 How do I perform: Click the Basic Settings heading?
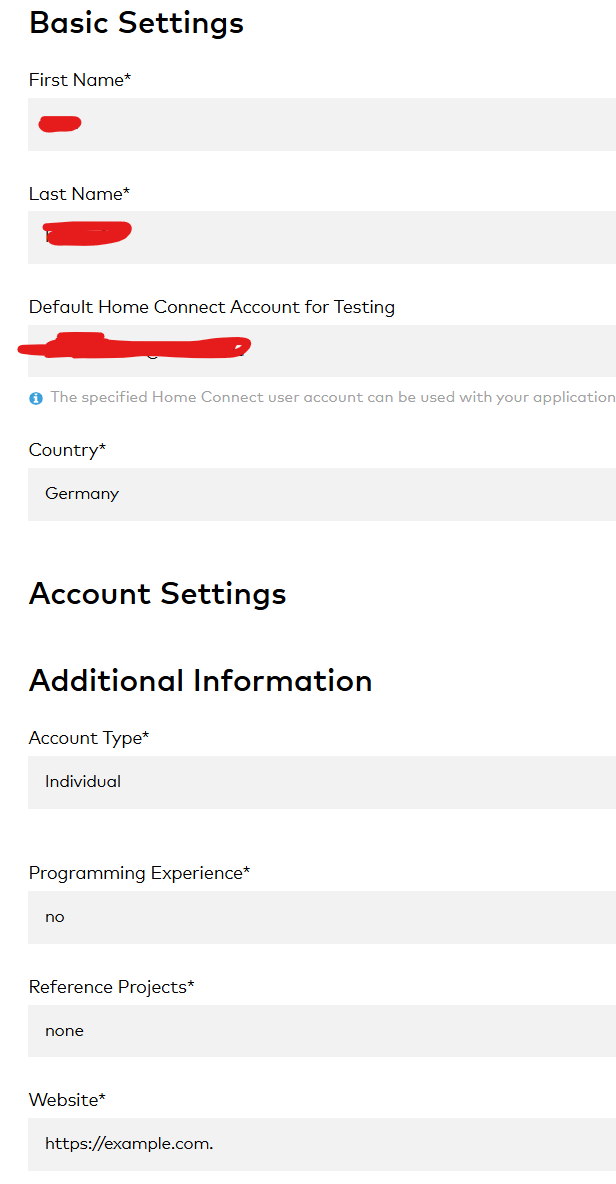137,23
